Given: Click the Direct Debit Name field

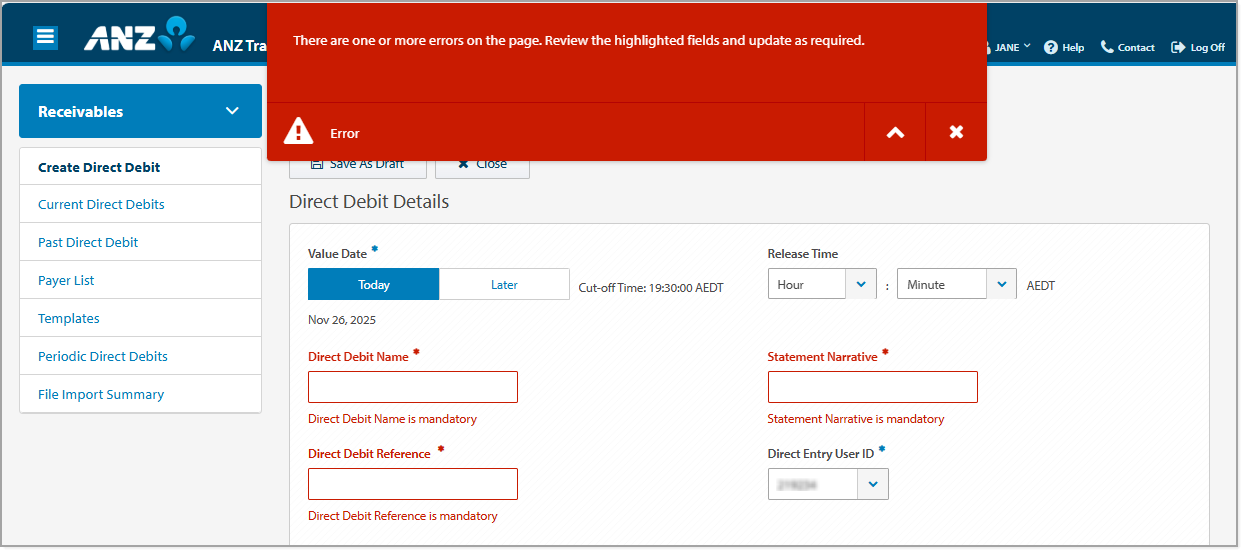Looking at the screenshot, I should click(413, 387).
